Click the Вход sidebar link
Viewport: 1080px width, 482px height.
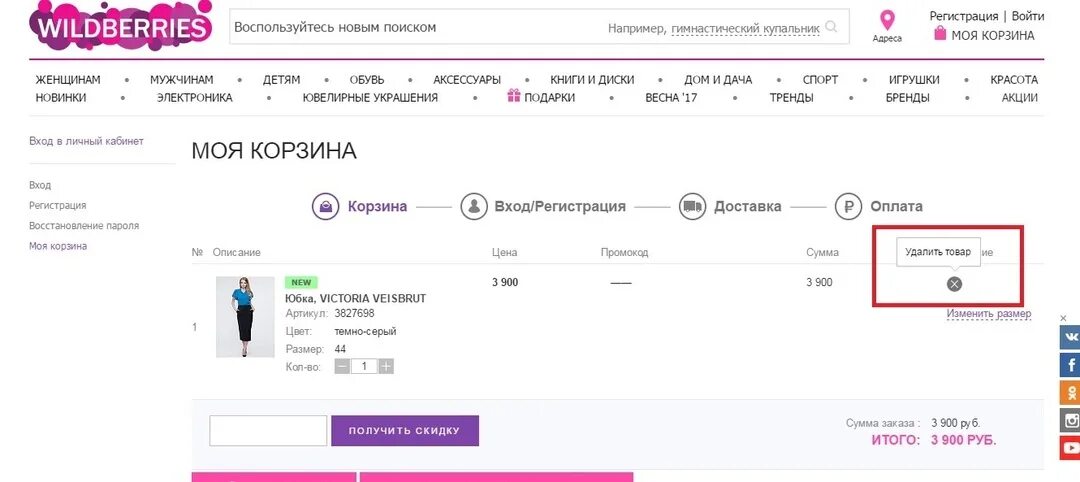(40, 185)
